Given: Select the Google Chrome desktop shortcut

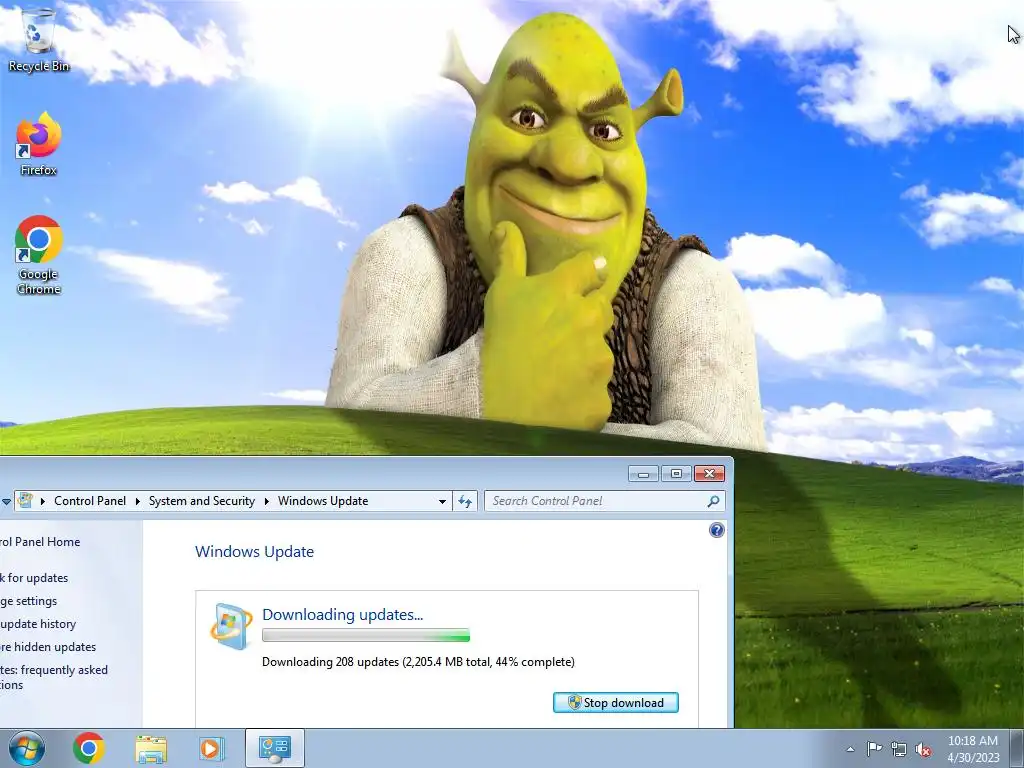Looking at the screenshot, I should [x=39, y=255].
